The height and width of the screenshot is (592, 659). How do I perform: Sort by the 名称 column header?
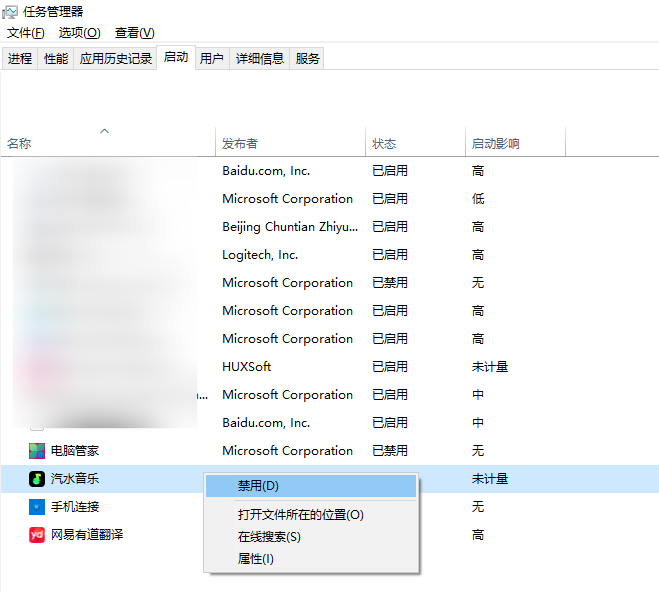coord(108,142)
